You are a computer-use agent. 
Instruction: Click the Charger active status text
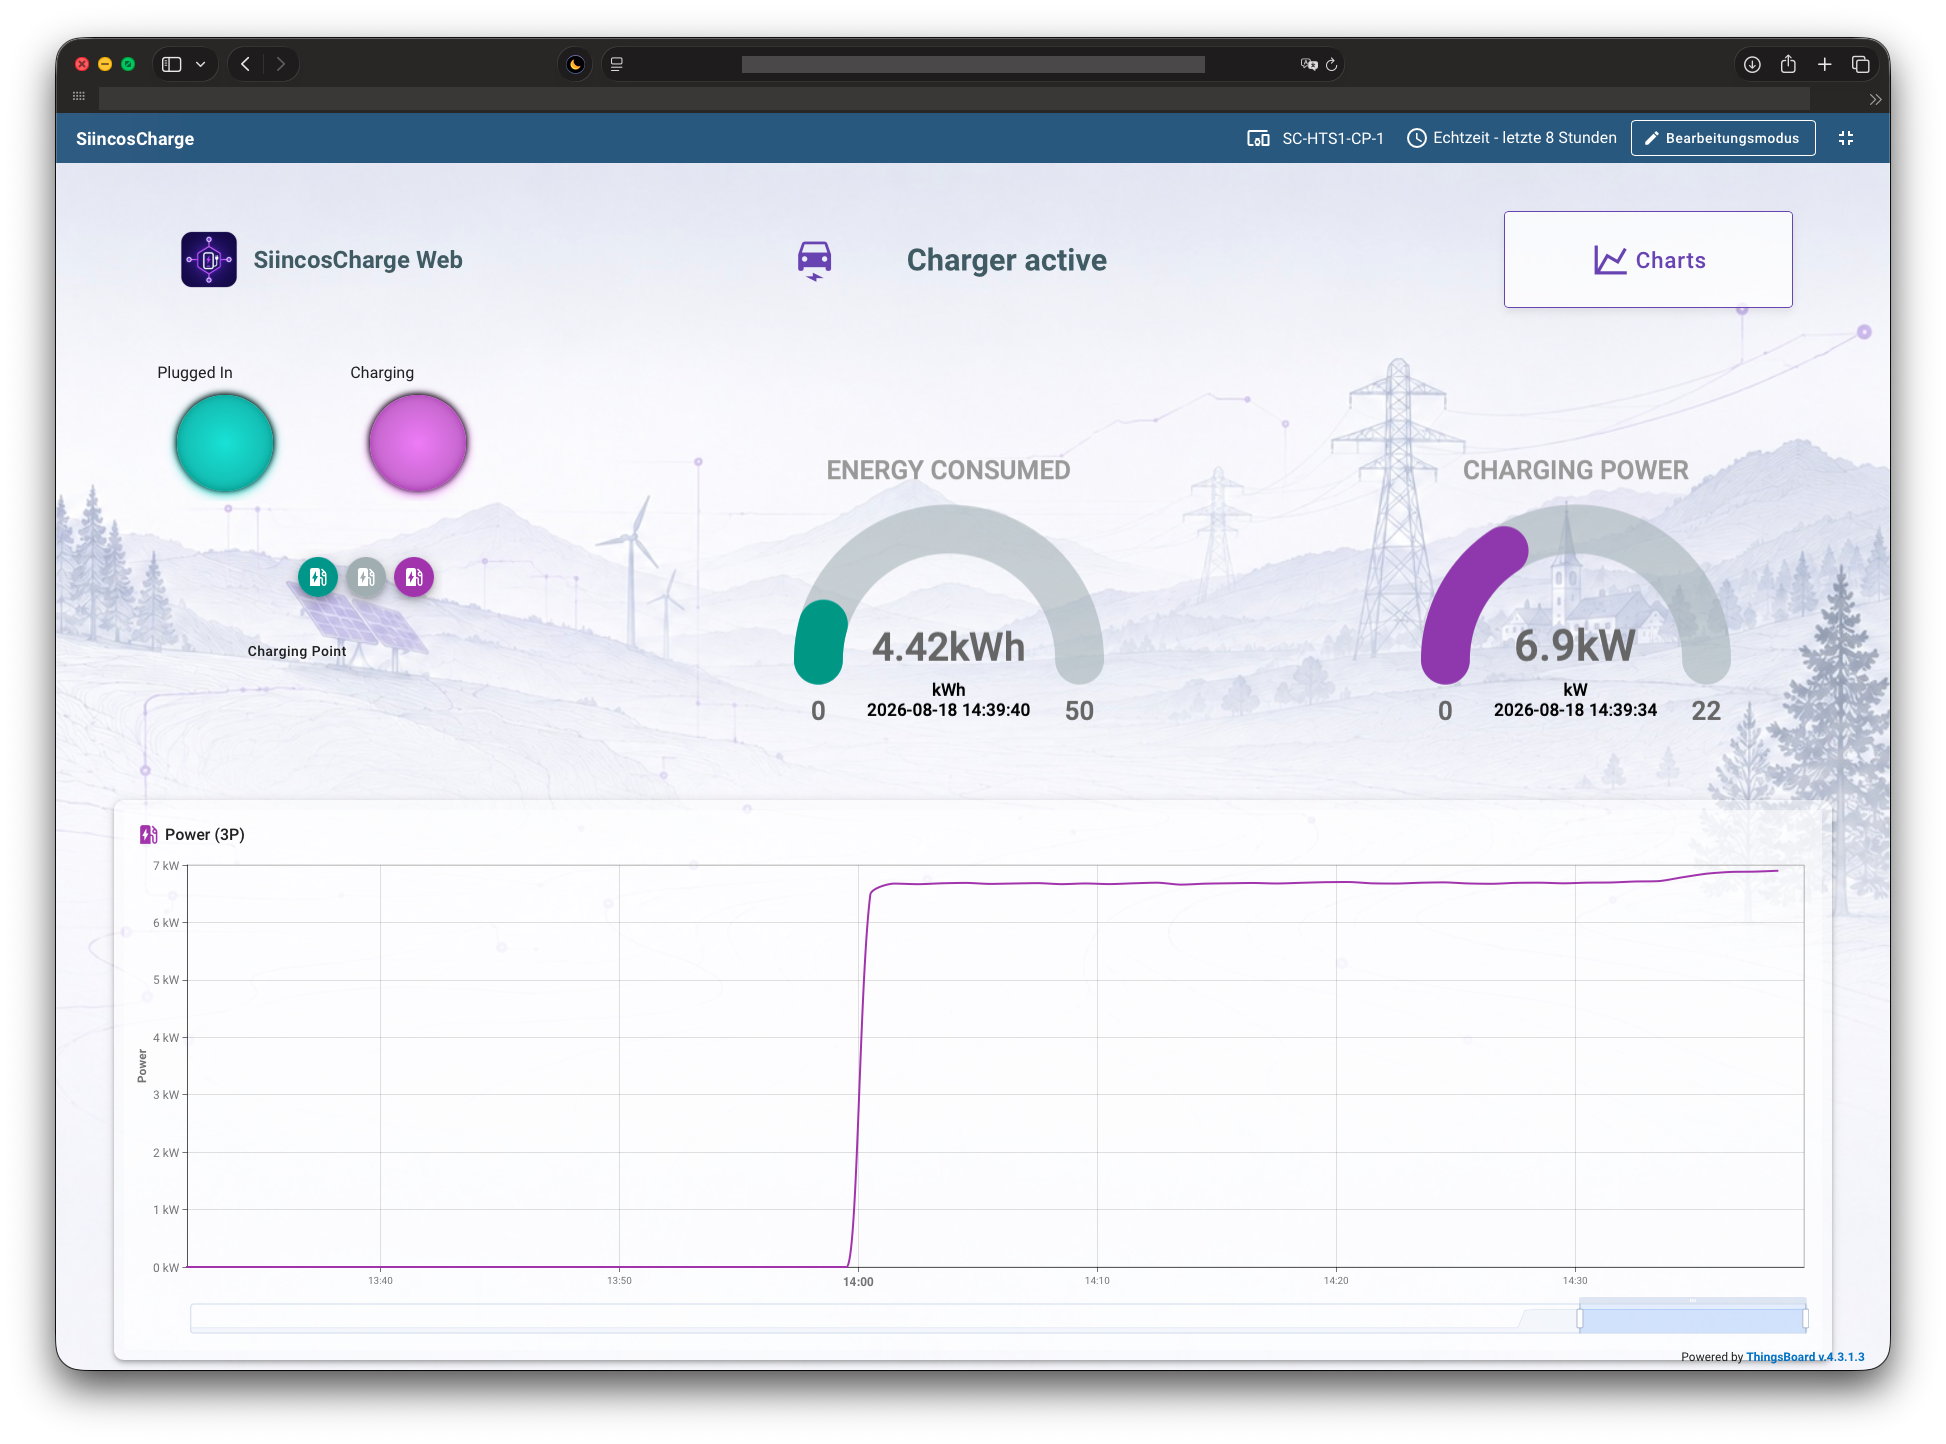pos(1006,260)
